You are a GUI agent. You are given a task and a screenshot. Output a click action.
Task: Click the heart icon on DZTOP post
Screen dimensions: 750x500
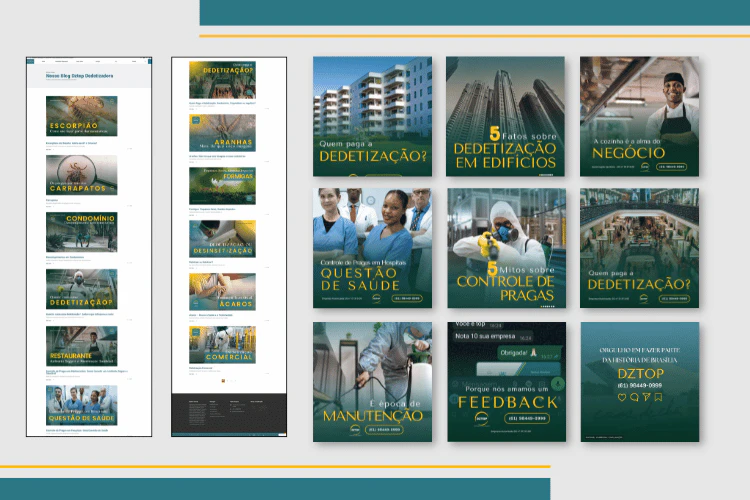pyautogui.click(x=621, y=397)
